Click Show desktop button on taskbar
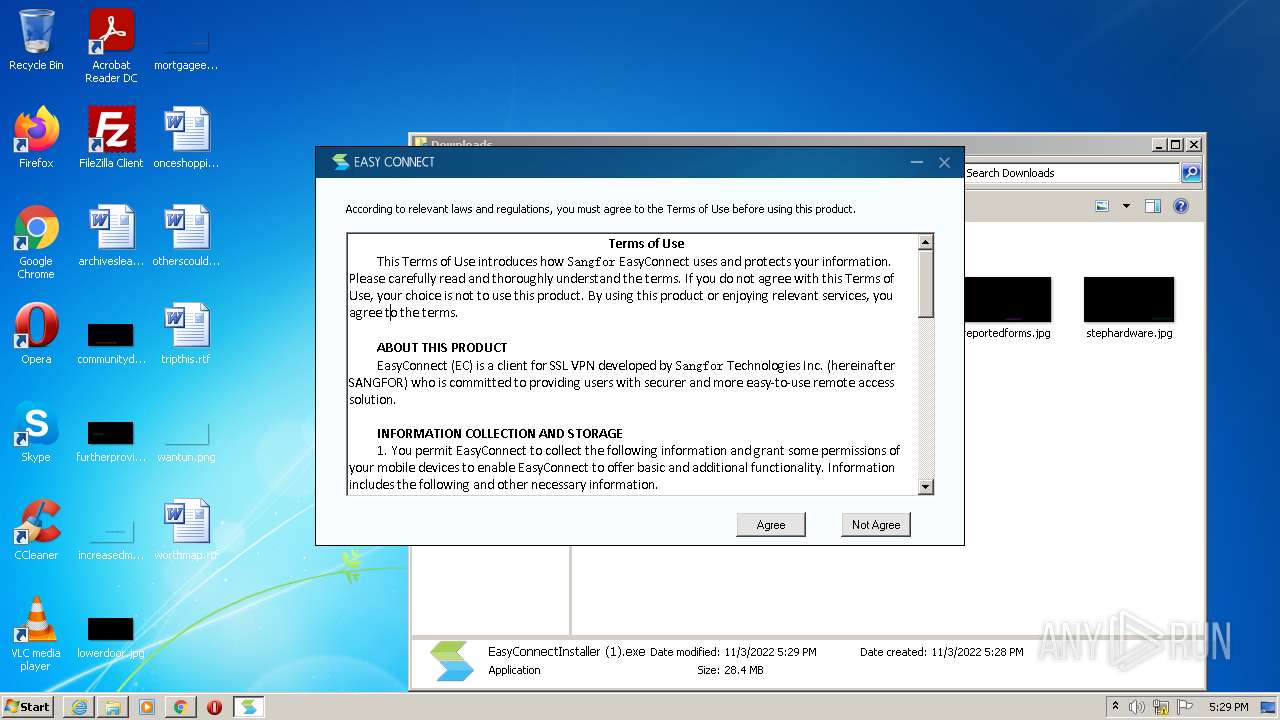 click(x=1269, y=707)
